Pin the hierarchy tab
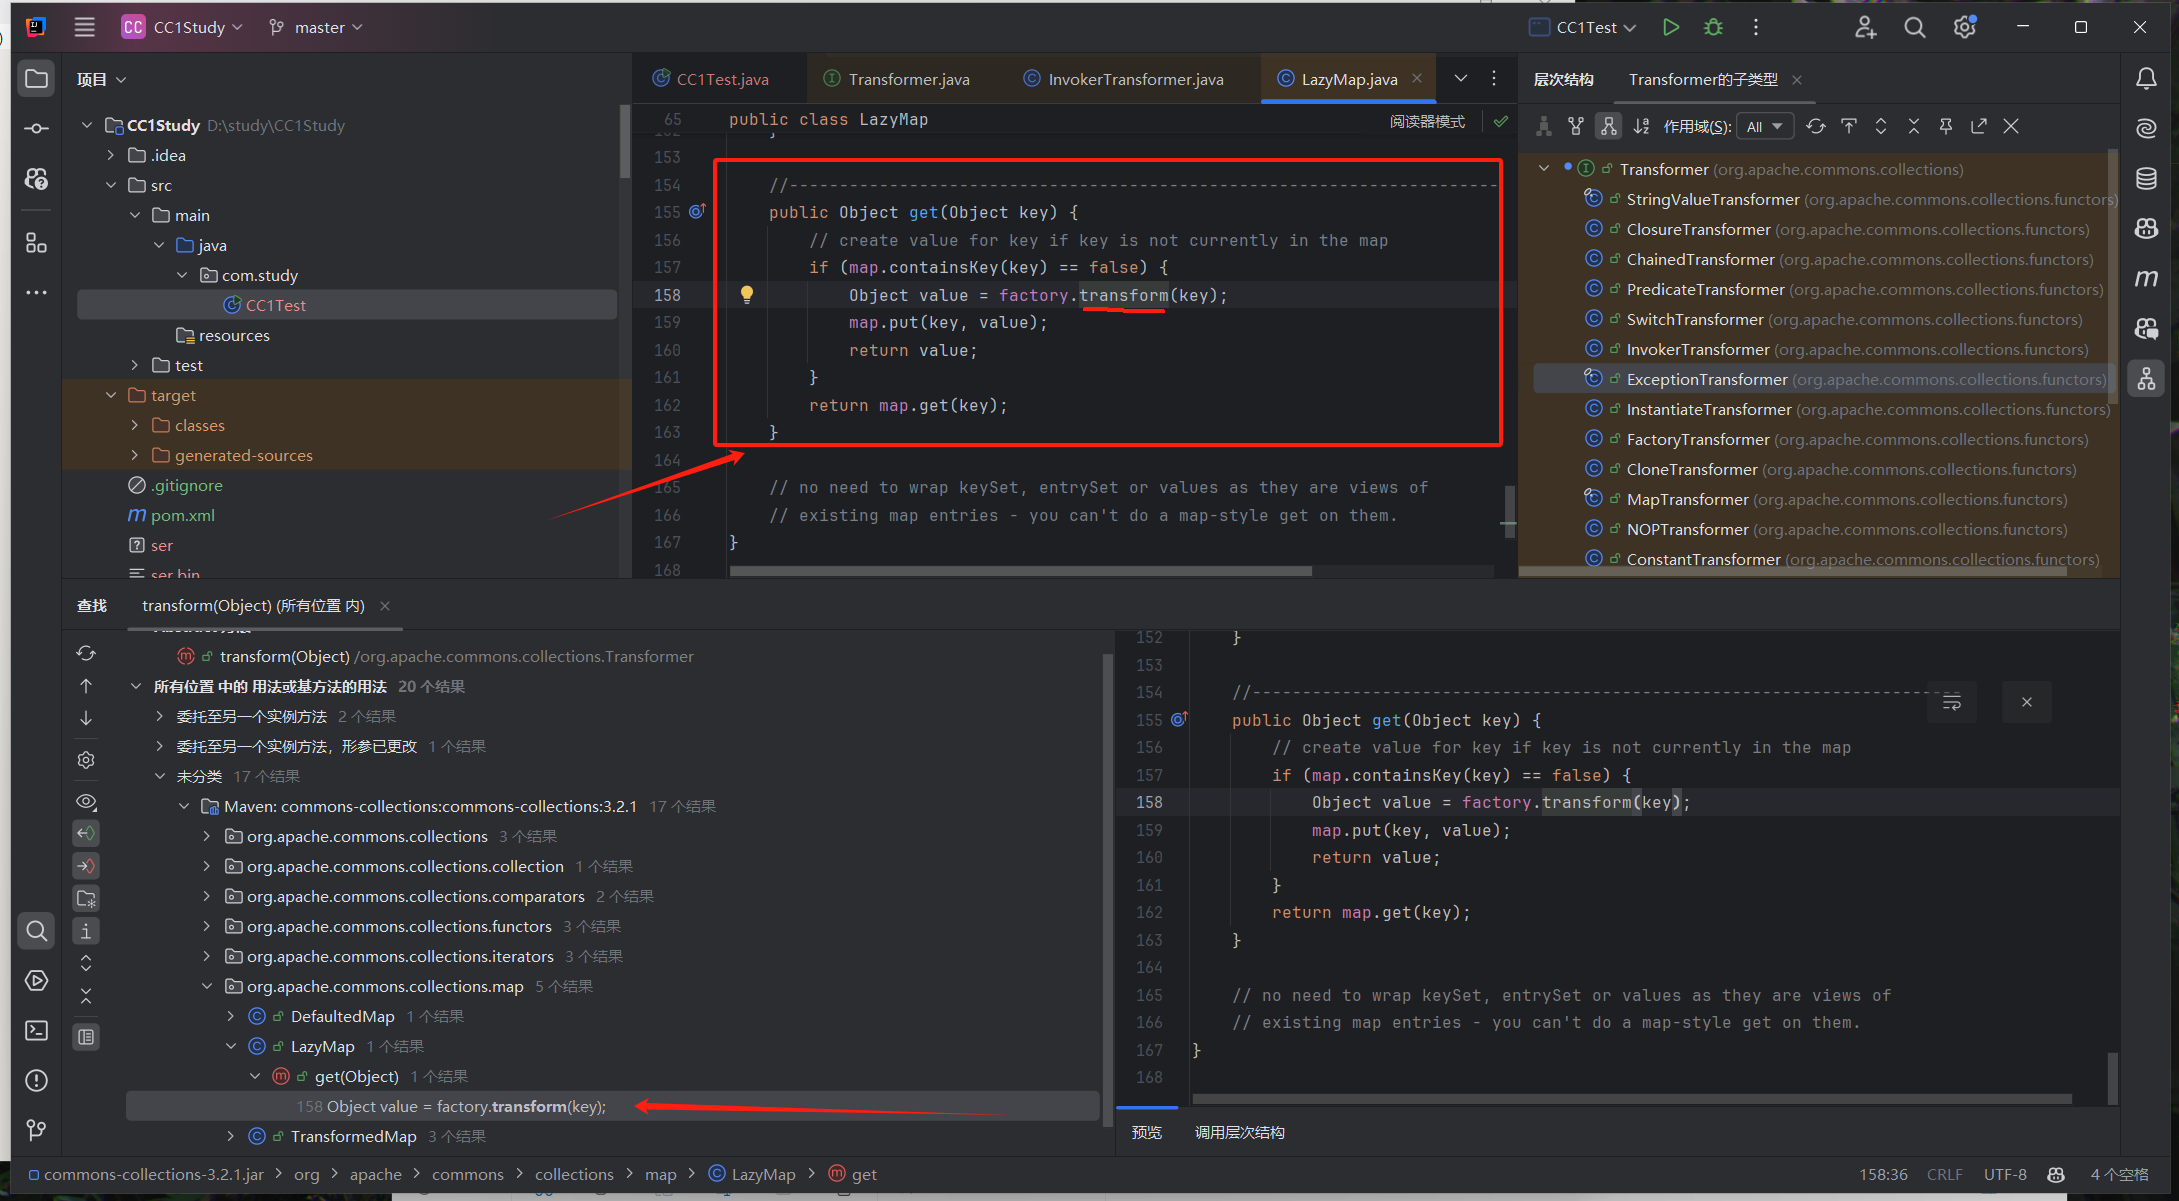The width and height of the screenshot is (2179, 1201). [1946, 126]
